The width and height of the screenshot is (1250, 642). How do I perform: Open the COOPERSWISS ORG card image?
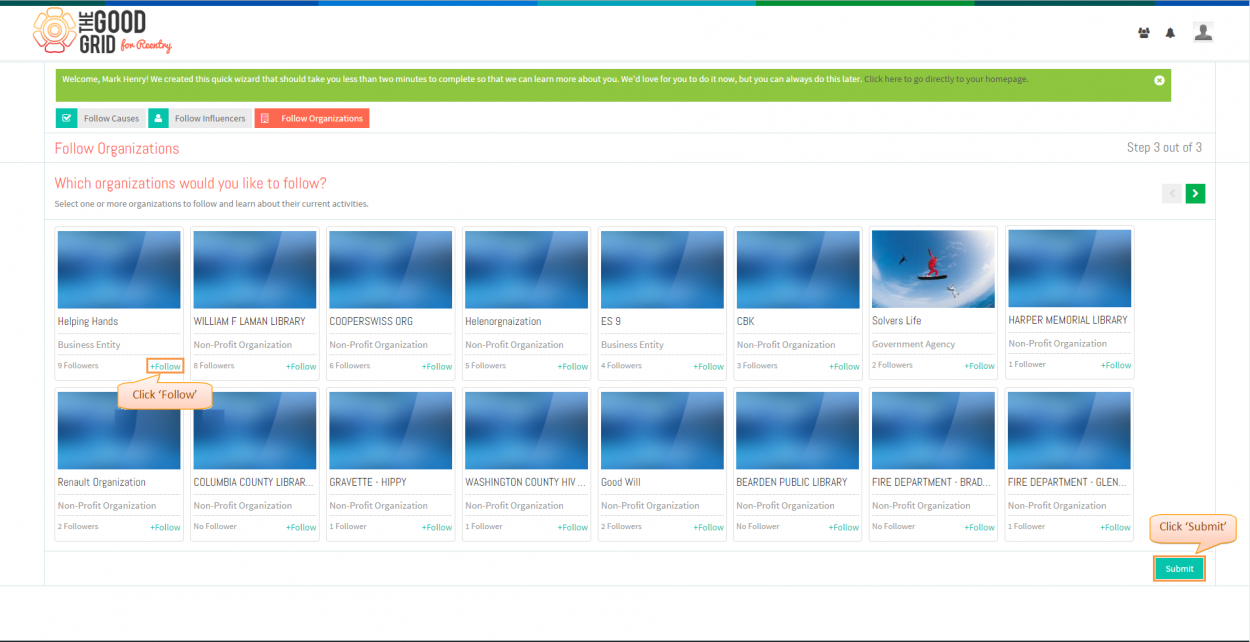(391, 269)
